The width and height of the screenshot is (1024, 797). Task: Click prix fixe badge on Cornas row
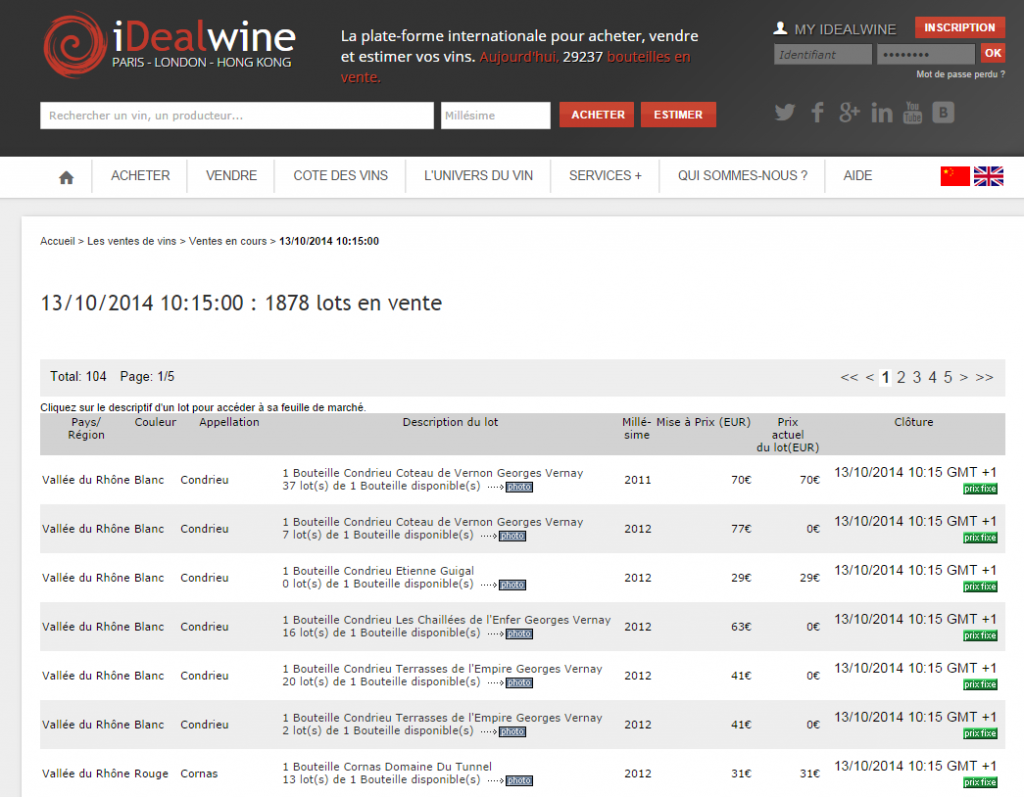[x=980, y=783]
